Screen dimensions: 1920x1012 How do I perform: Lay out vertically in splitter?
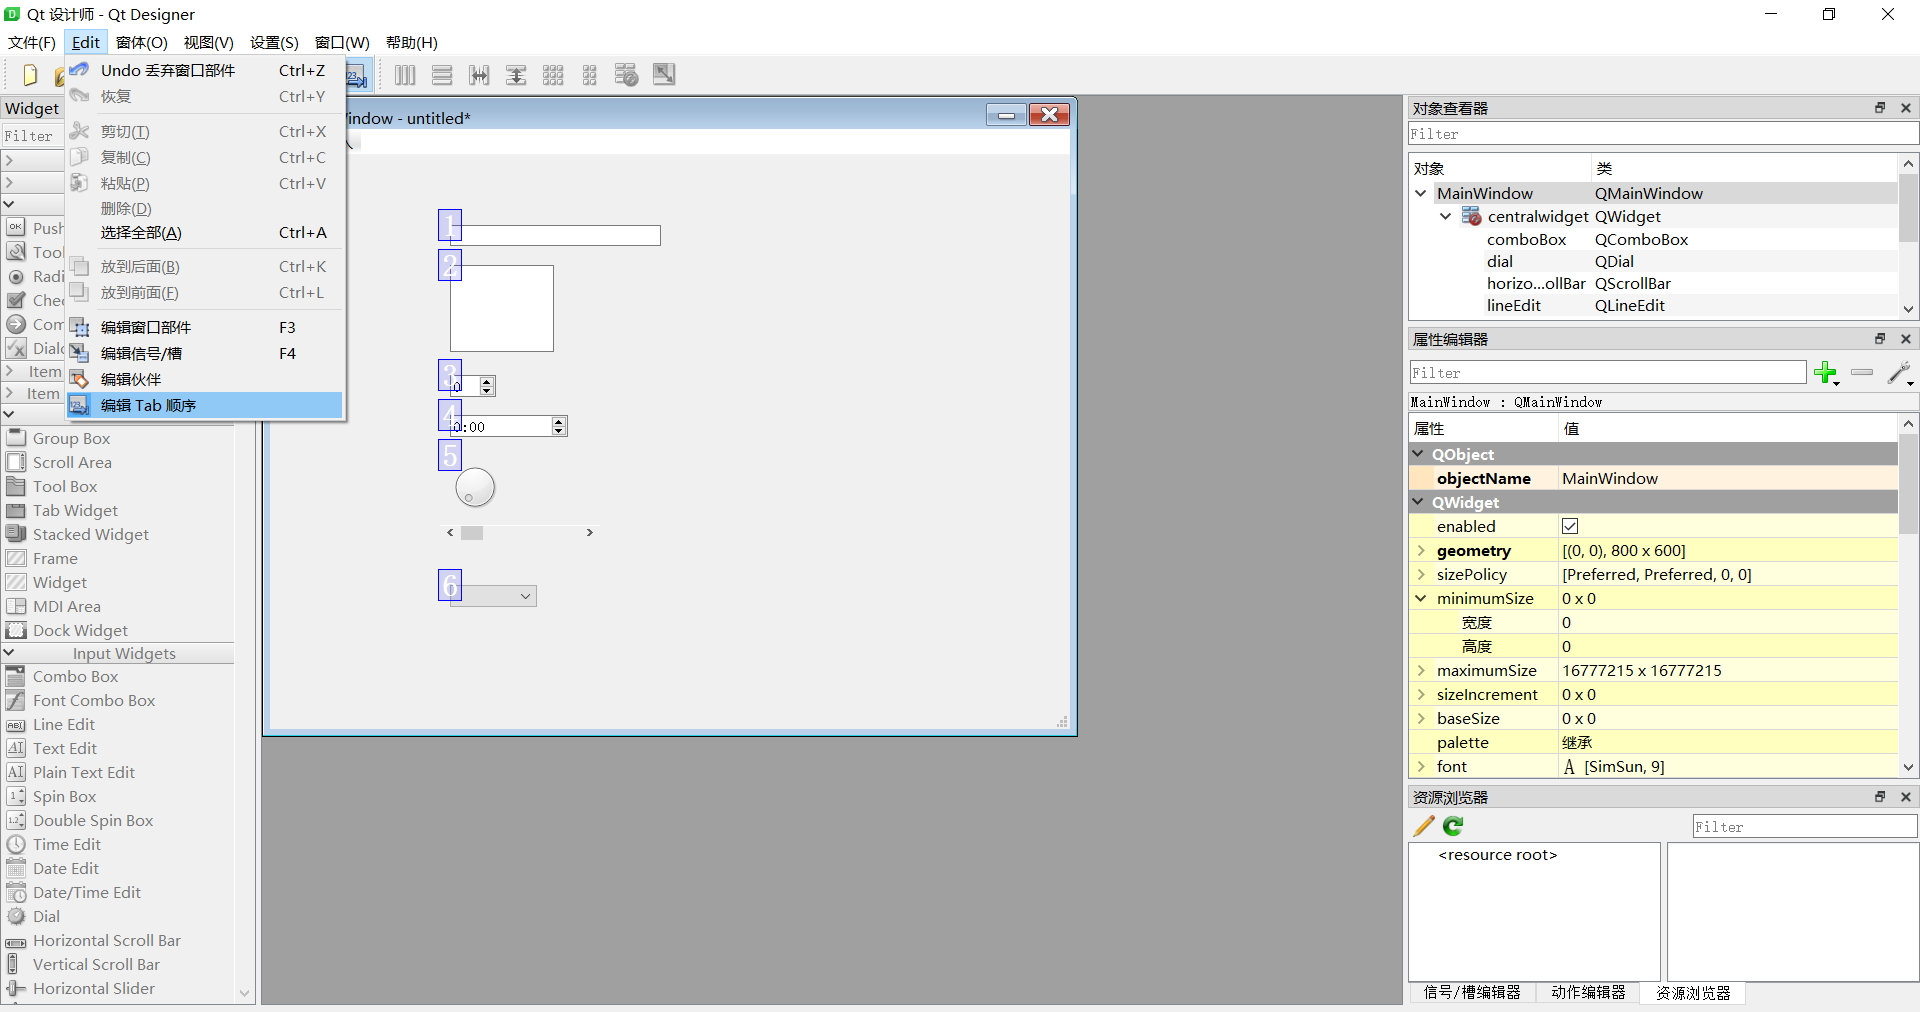tap(516, 75)
